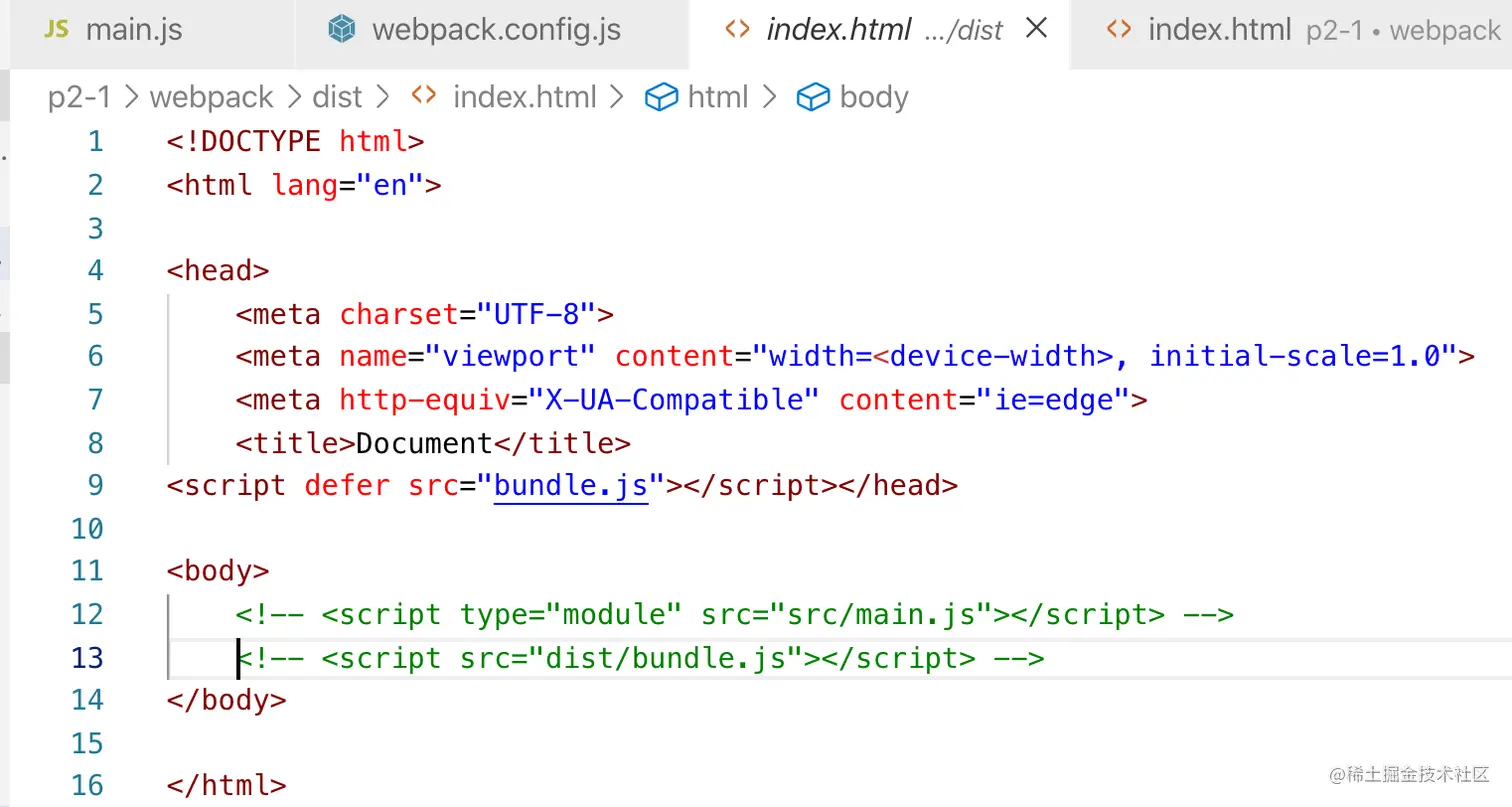Click charset "UTF-8" value

tap(536, 314)
